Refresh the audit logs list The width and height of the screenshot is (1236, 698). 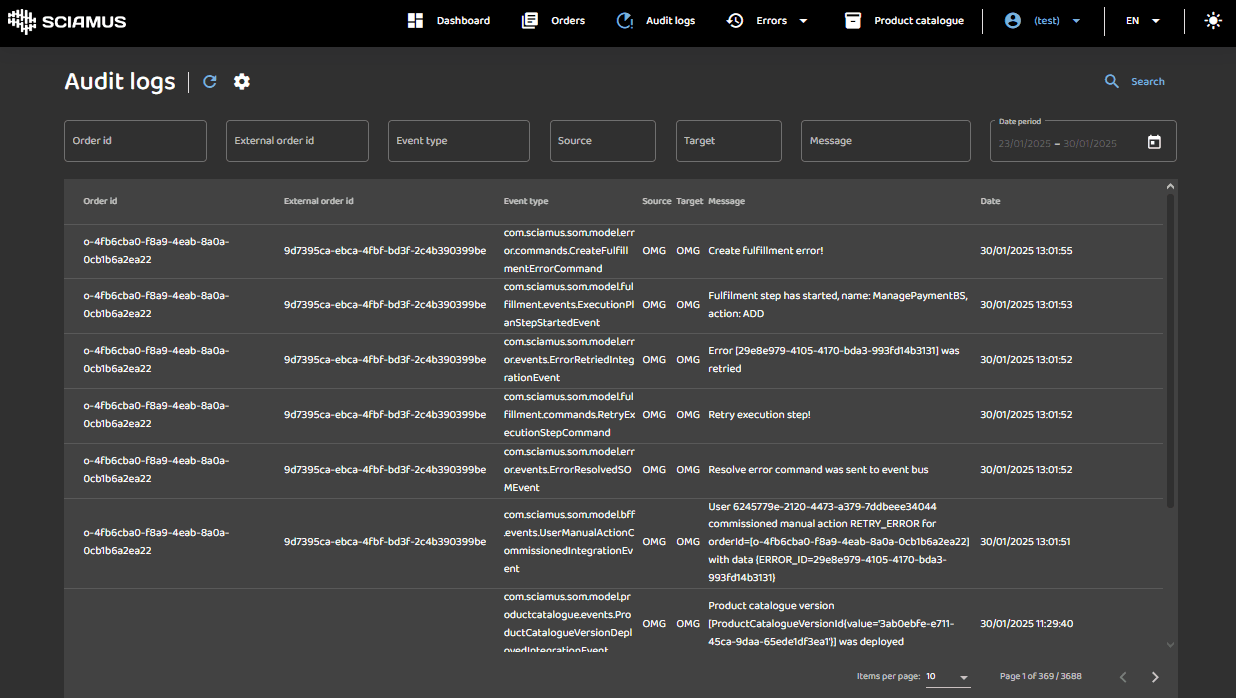[x=210, y=82]
